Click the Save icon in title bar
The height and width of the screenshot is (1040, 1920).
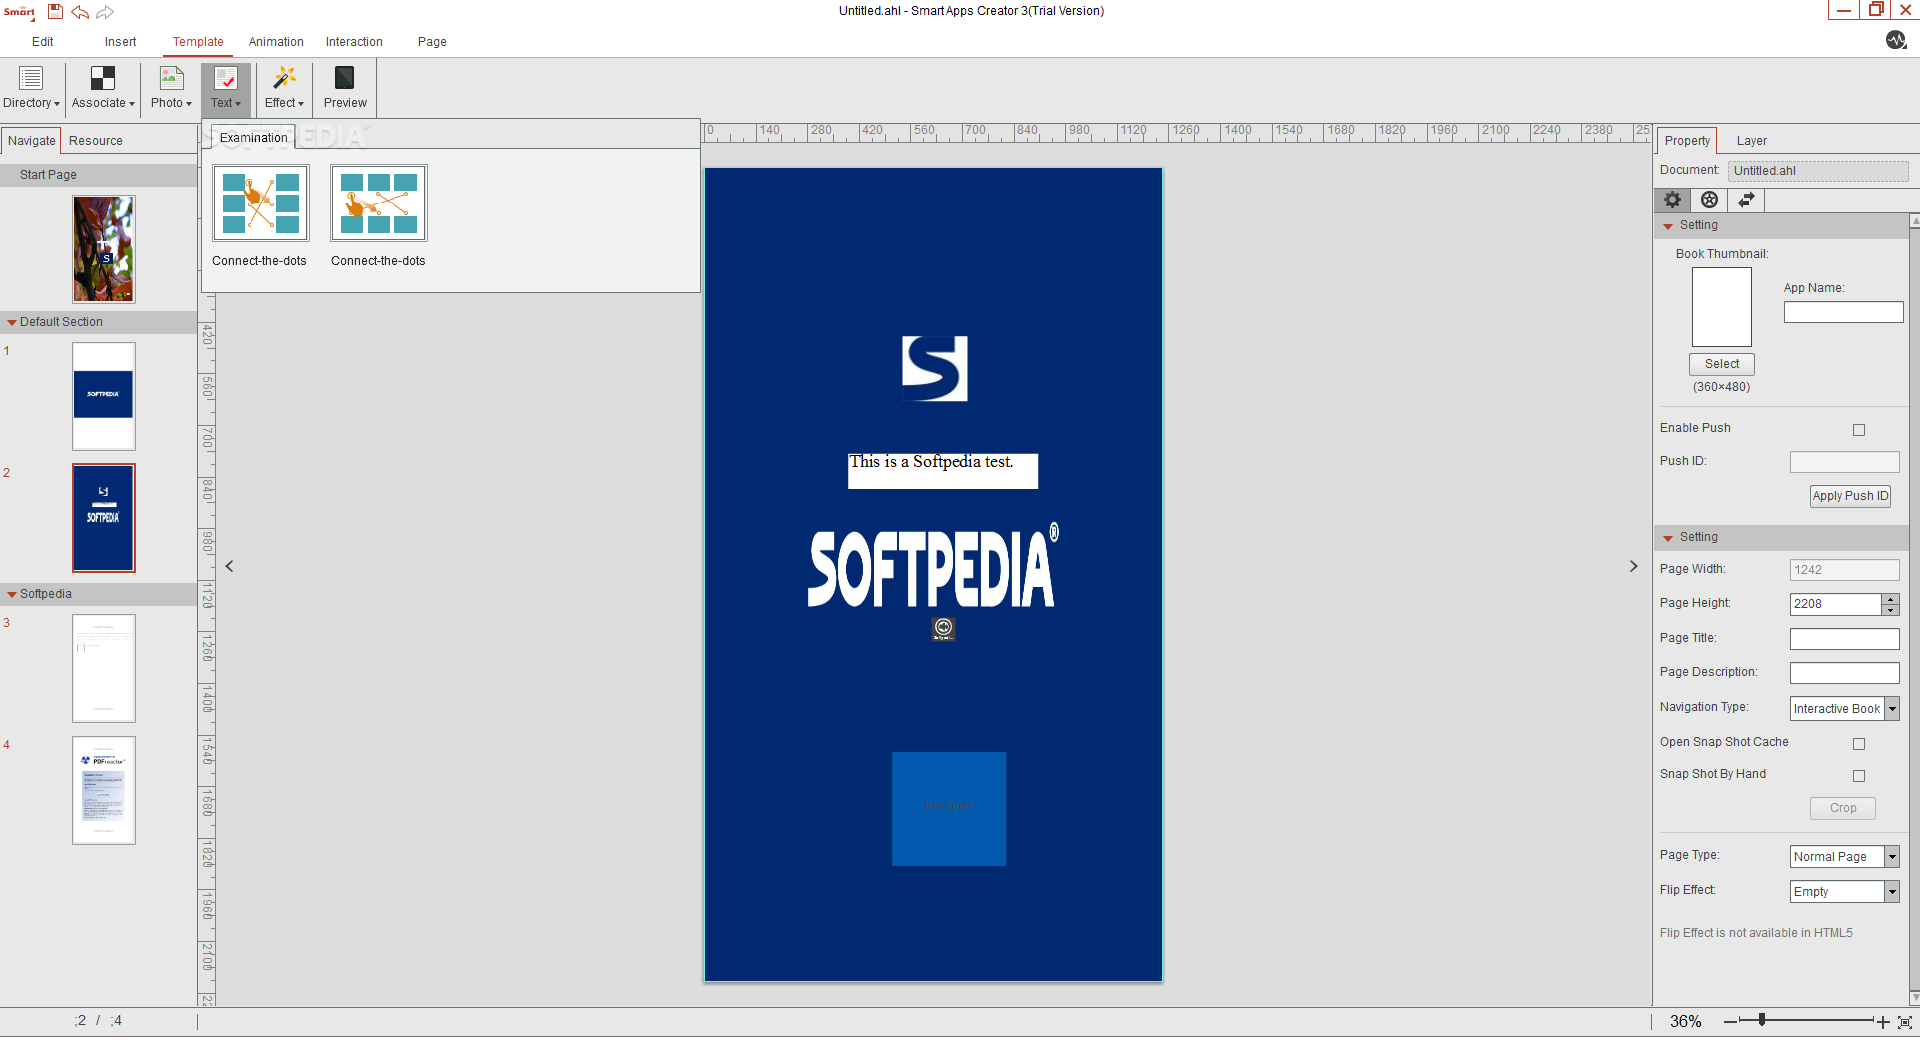(x=56, y=12)
